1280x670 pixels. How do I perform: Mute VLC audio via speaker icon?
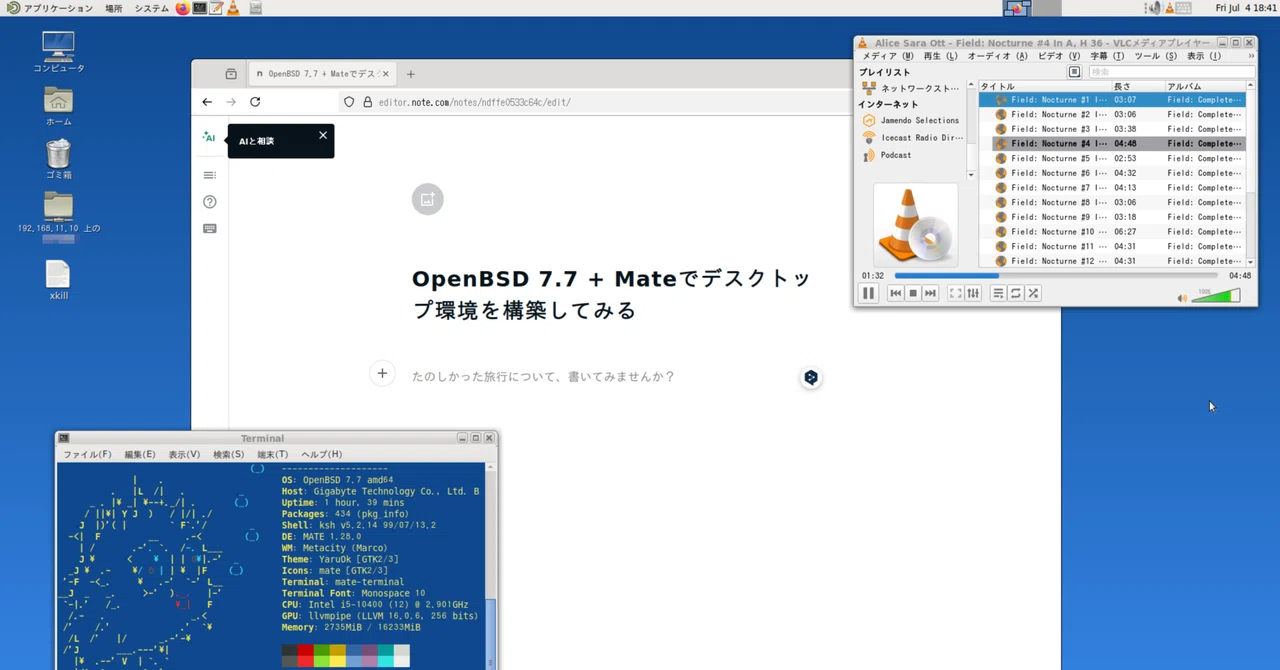point(1182,298)
